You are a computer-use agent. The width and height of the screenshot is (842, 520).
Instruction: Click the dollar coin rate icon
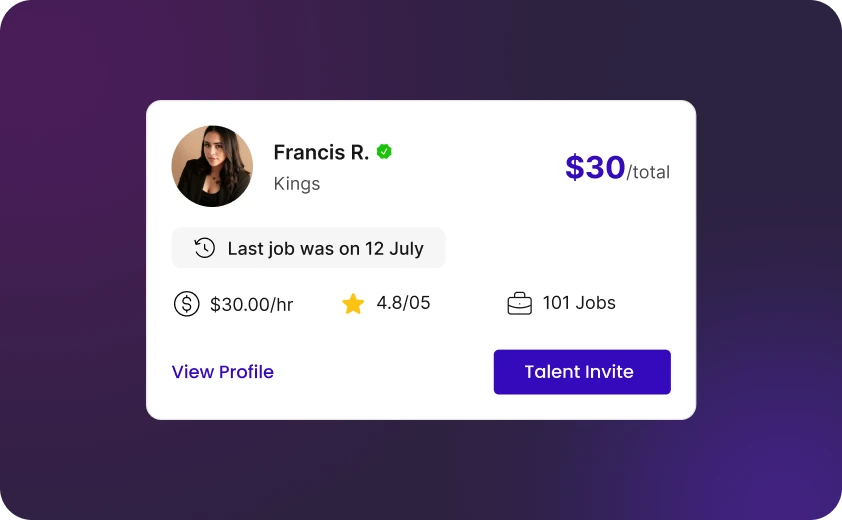pyautogui.click(x=186, y=304)
